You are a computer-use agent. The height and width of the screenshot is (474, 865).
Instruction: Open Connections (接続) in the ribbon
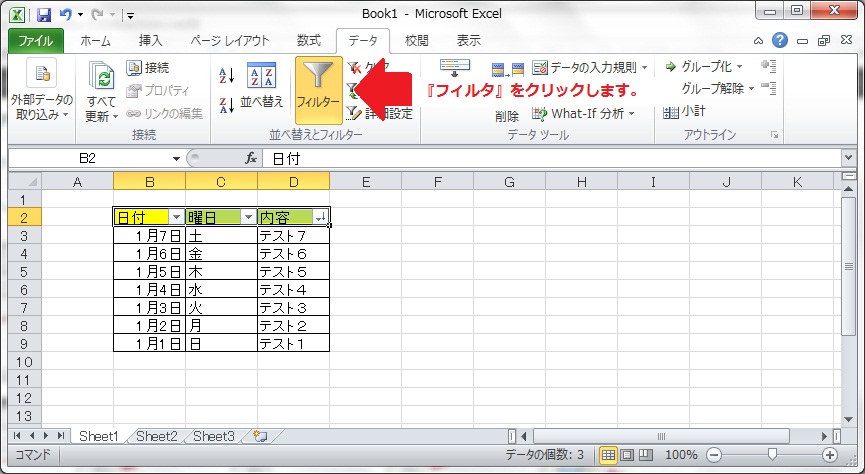pyautogui.click(x=148, y=68)
